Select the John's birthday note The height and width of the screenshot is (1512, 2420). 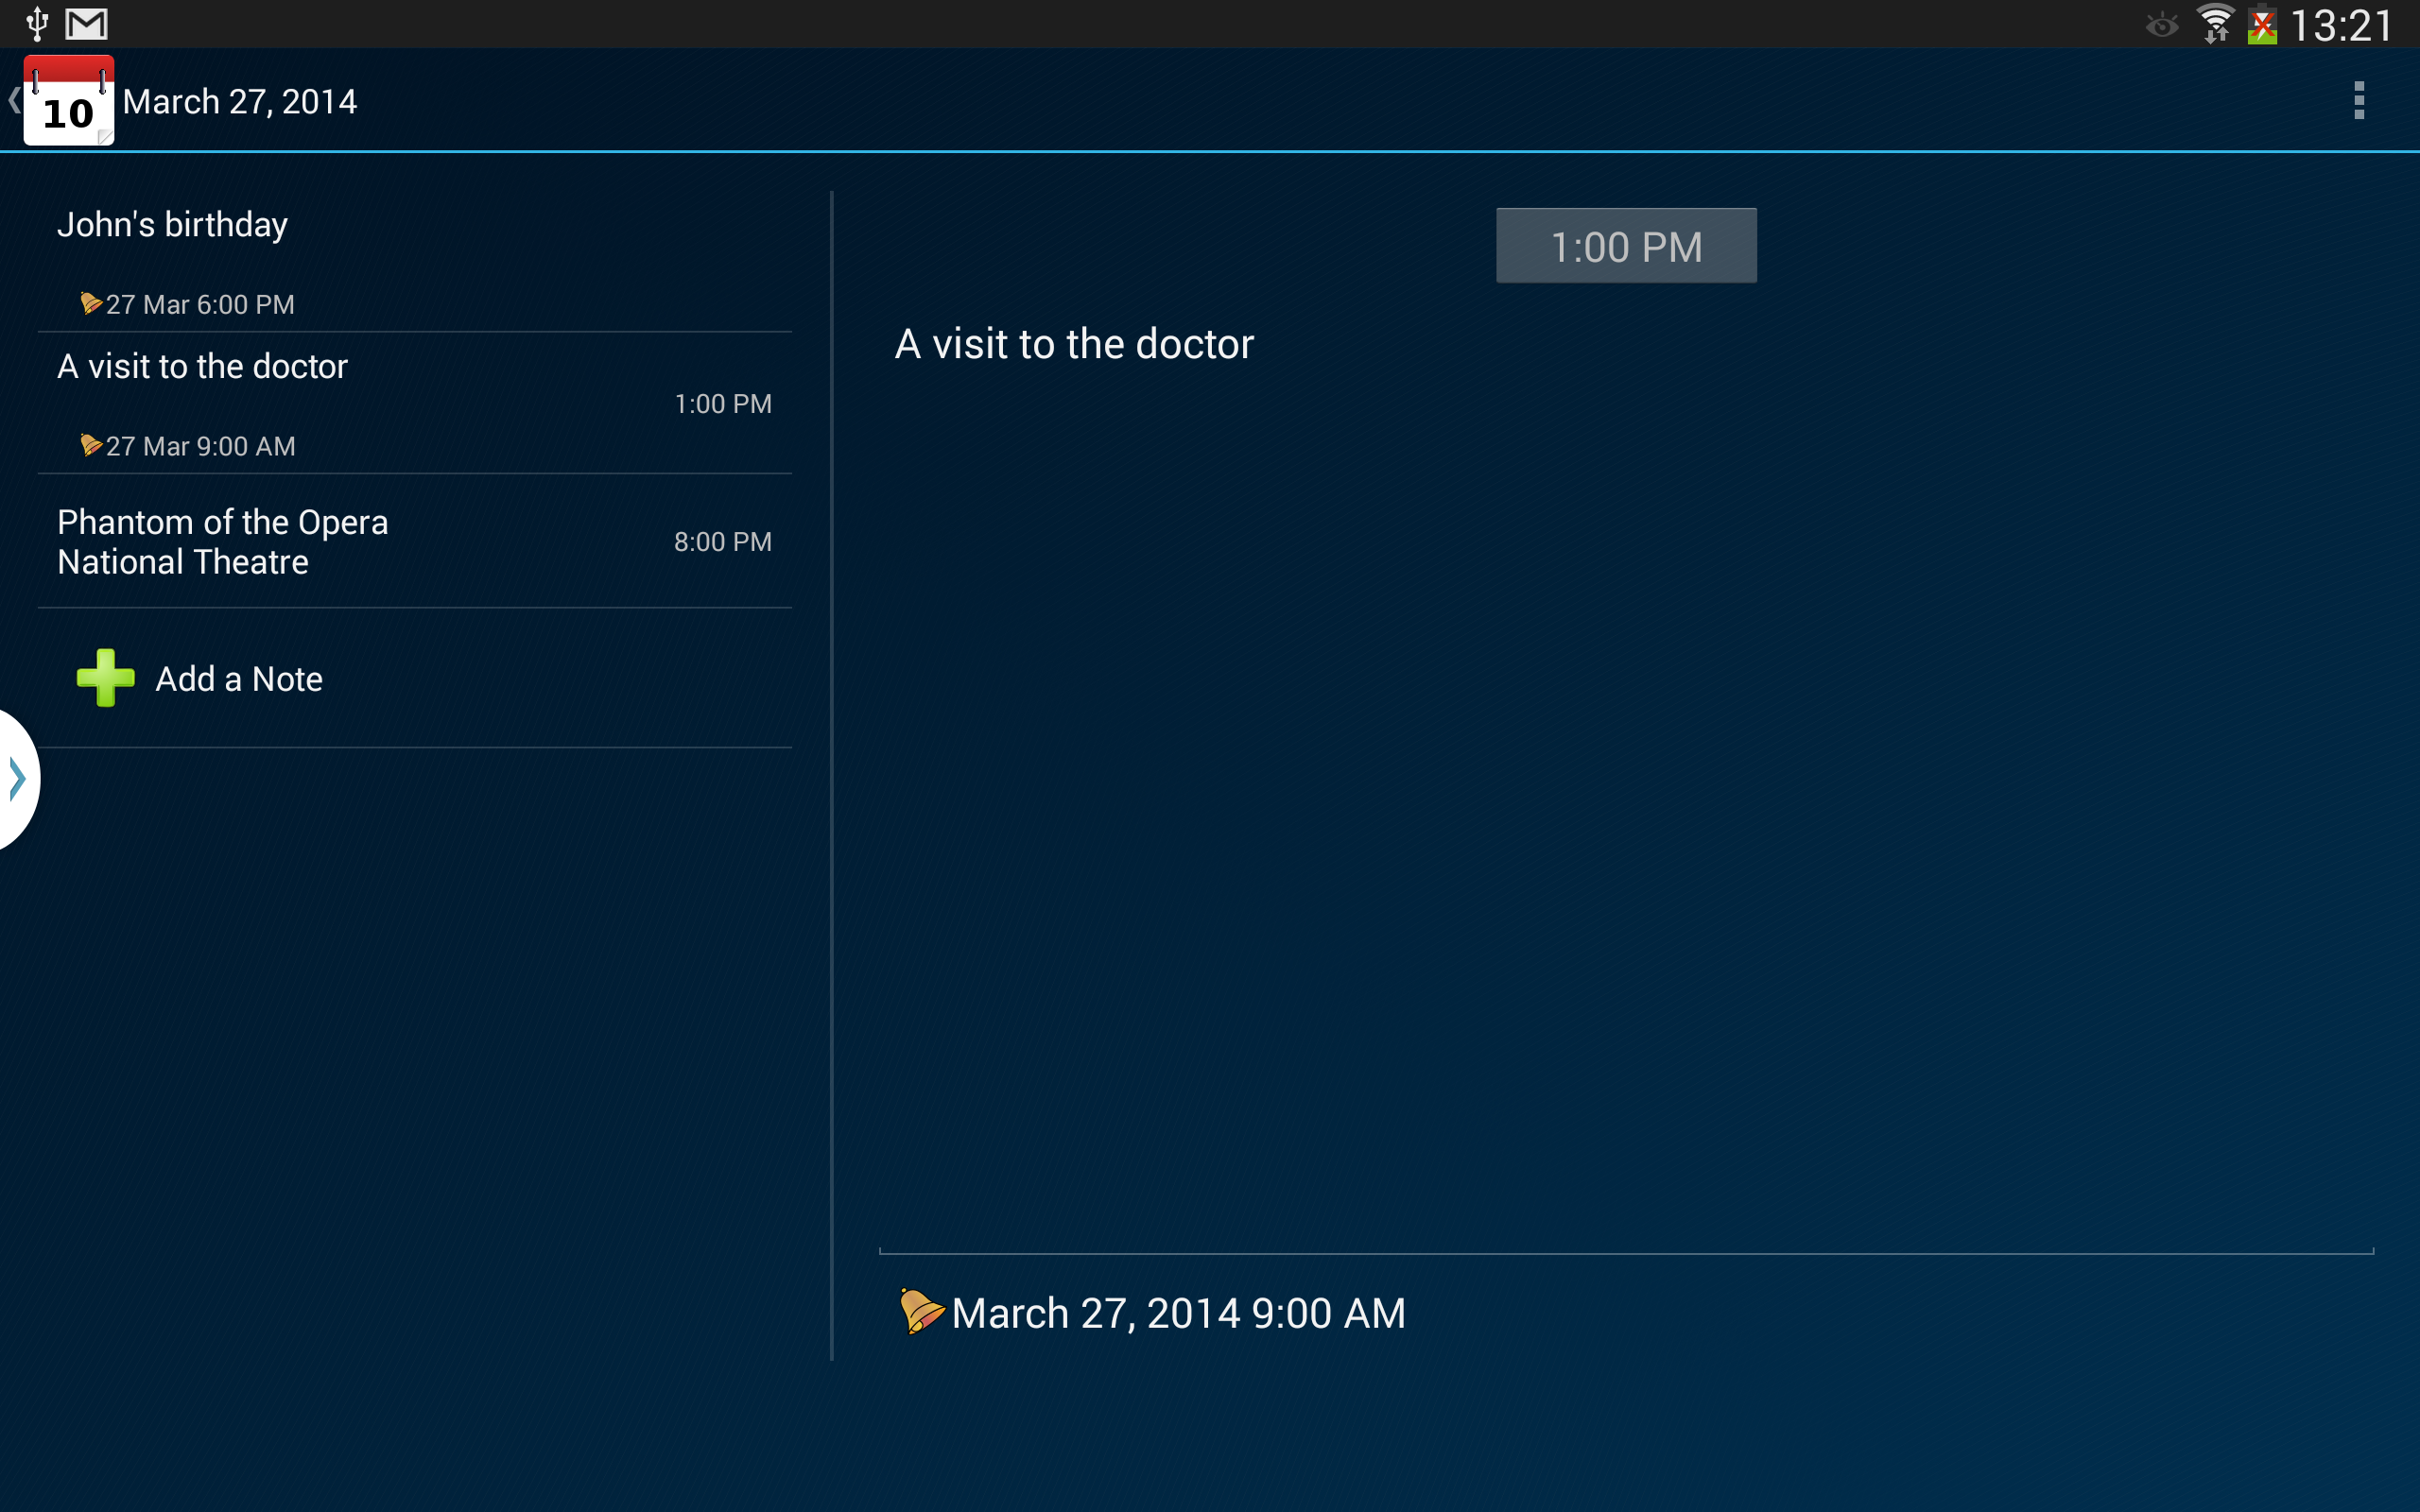point(415,260)
